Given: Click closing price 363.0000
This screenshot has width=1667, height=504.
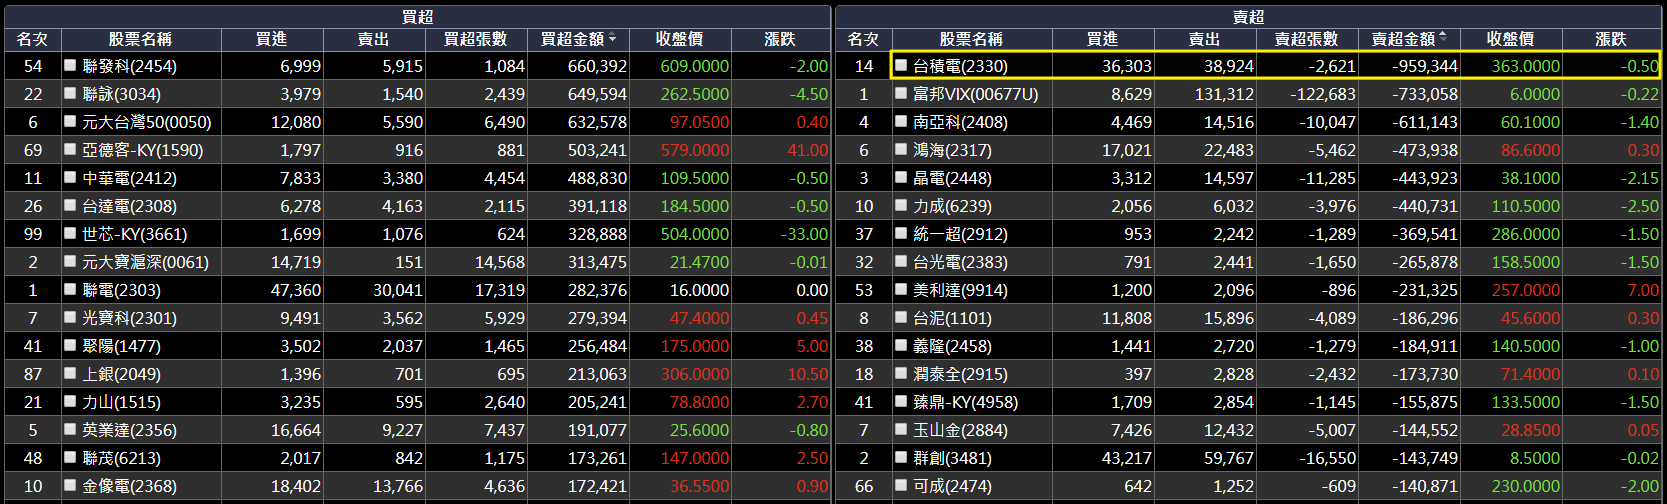Looking at the screenshot, I should point(1526,66).
